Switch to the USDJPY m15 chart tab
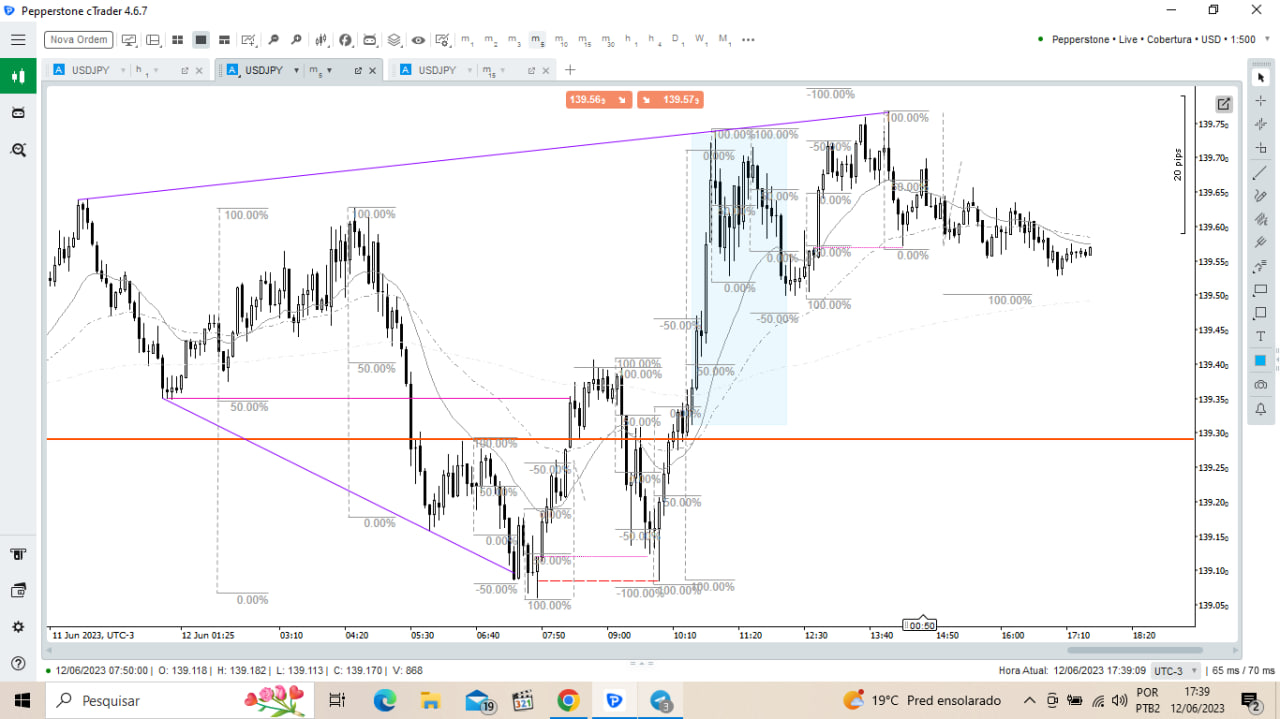This screenshot has height=719, width=1280. point(437,71)
